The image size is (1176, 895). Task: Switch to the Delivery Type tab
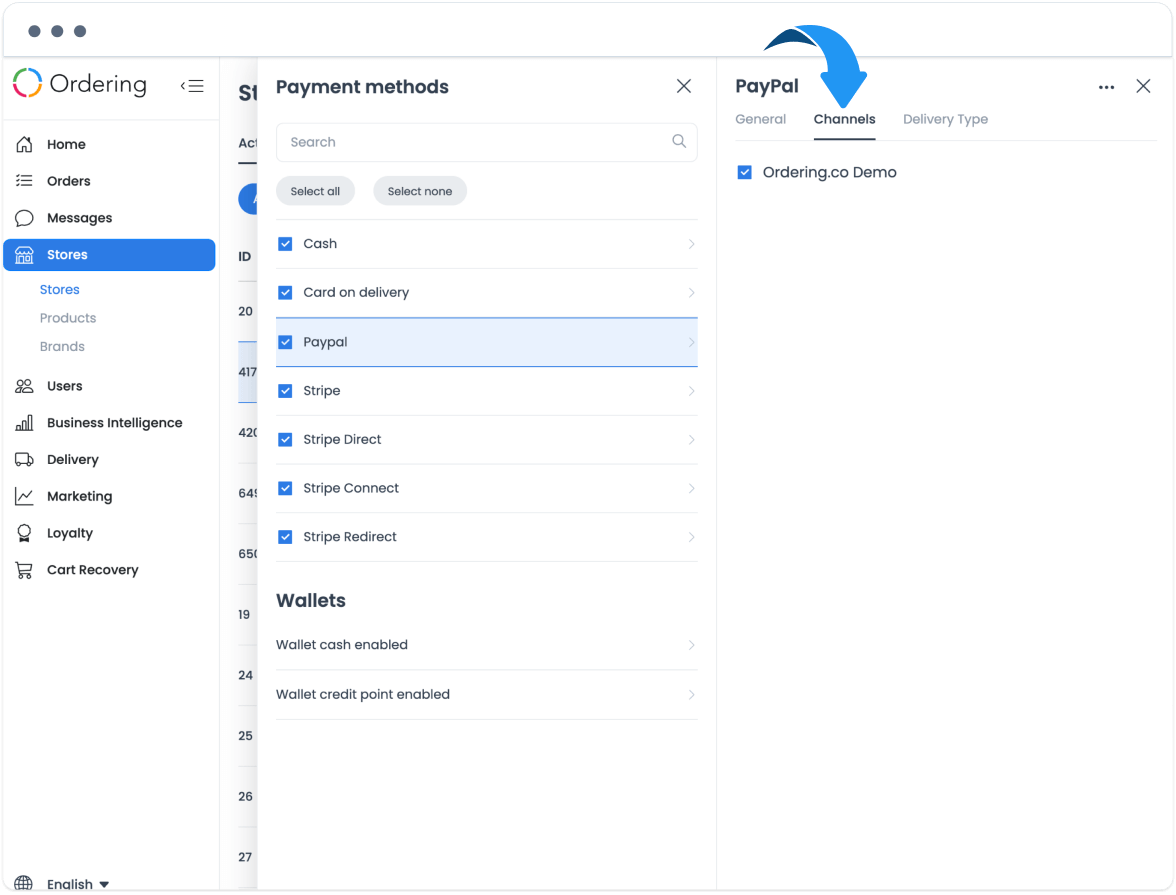[x=945, y=119]
